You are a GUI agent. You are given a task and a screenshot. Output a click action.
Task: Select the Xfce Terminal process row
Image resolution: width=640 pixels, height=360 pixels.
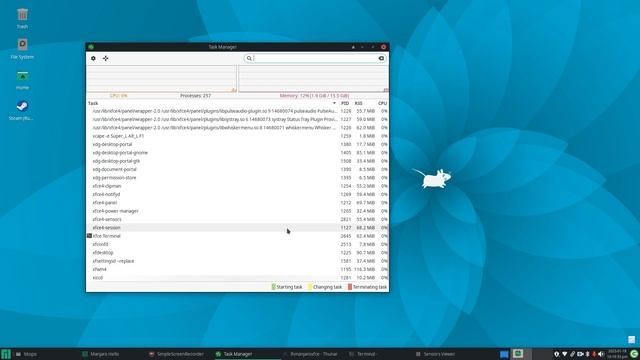(238, 236)
